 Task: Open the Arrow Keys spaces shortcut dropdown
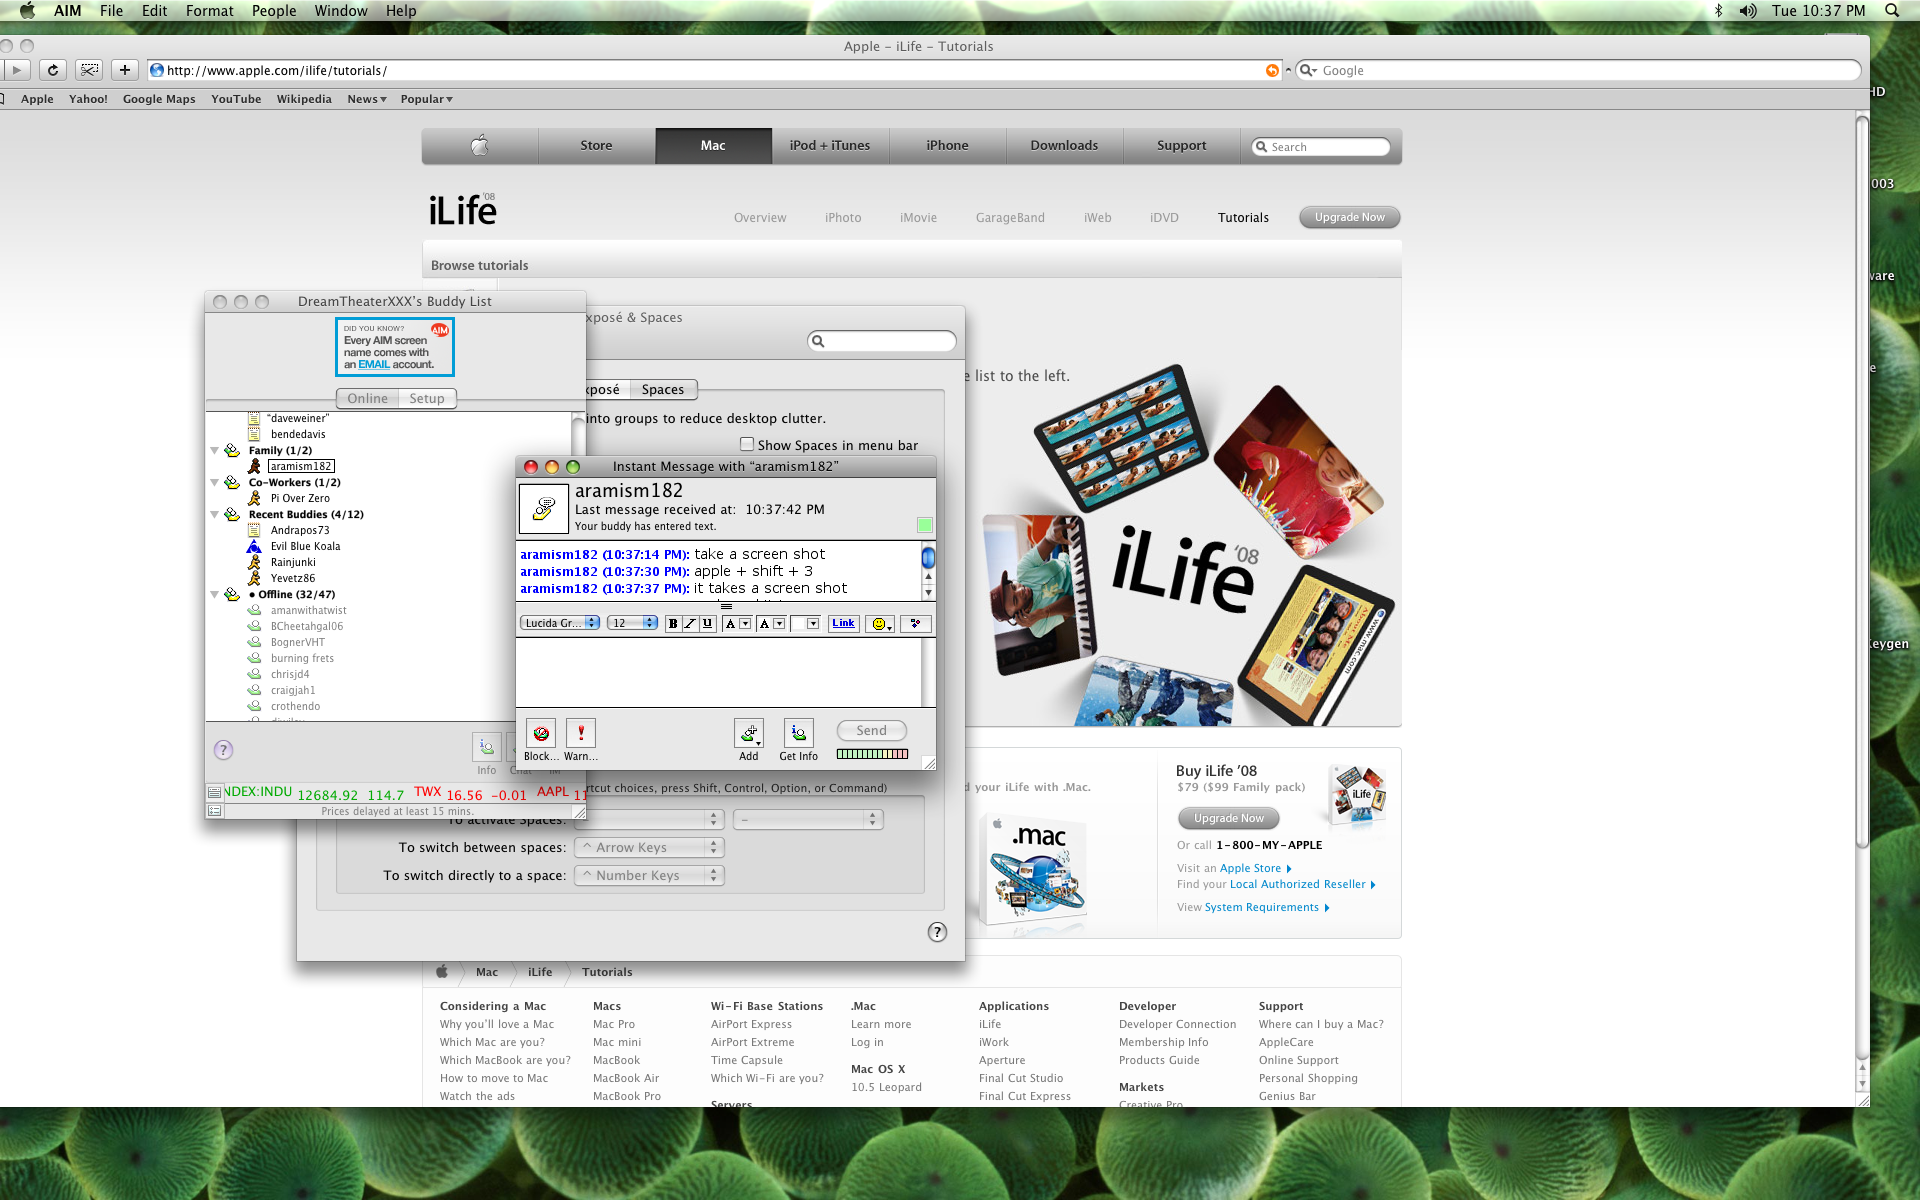click(x=648, y=847)
